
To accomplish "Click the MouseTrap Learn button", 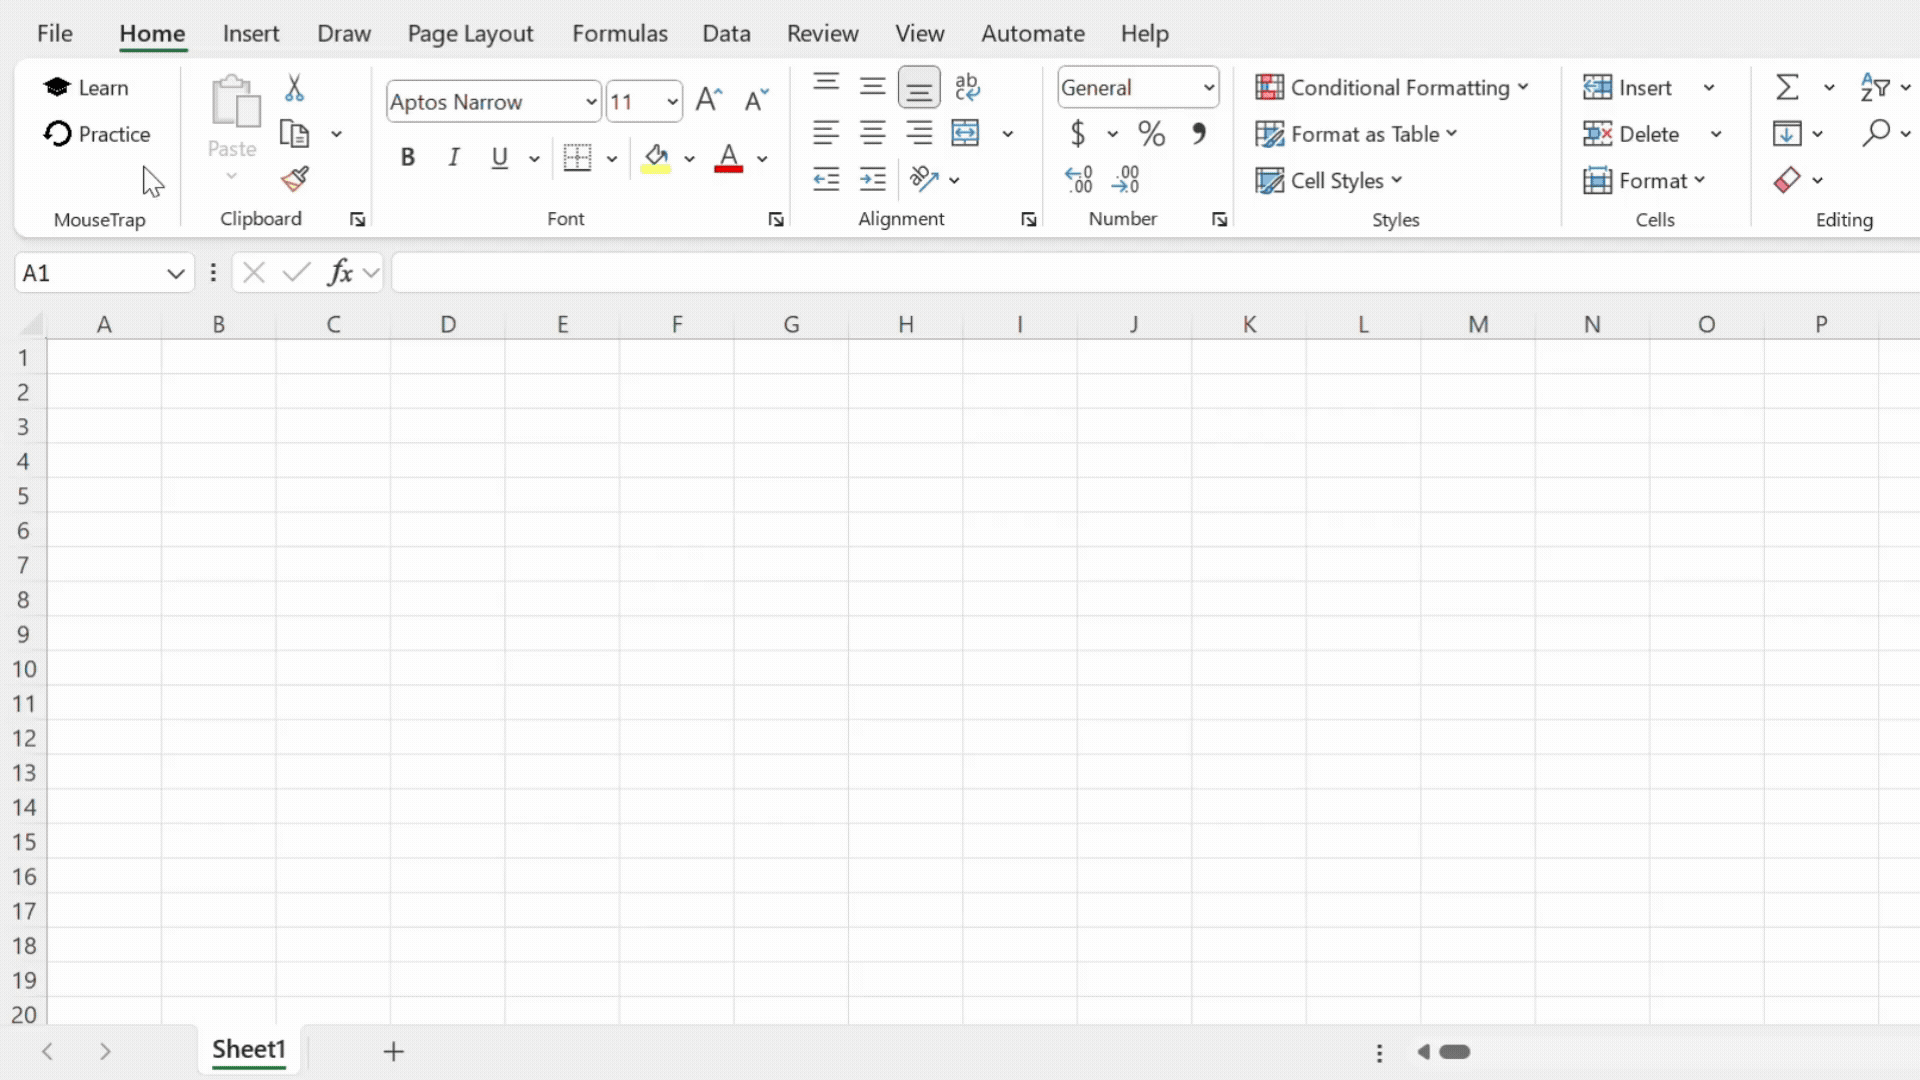I will [87, 88].
